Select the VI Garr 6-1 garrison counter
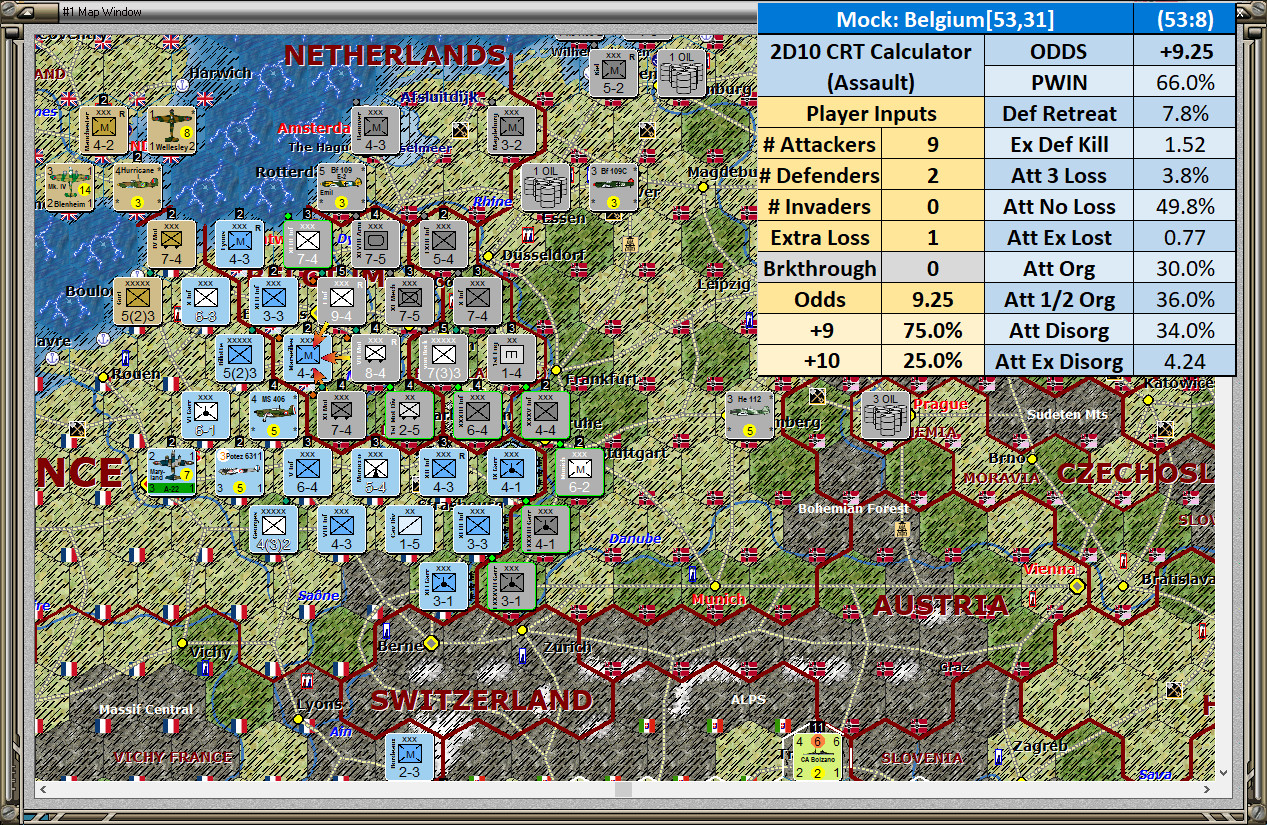Screen dimensions: 1267x825 click(206, 415)
